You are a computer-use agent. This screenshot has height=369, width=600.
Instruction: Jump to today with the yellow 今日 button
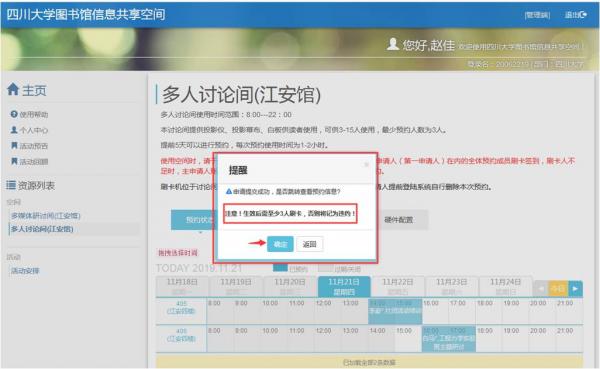click(558, 289)
